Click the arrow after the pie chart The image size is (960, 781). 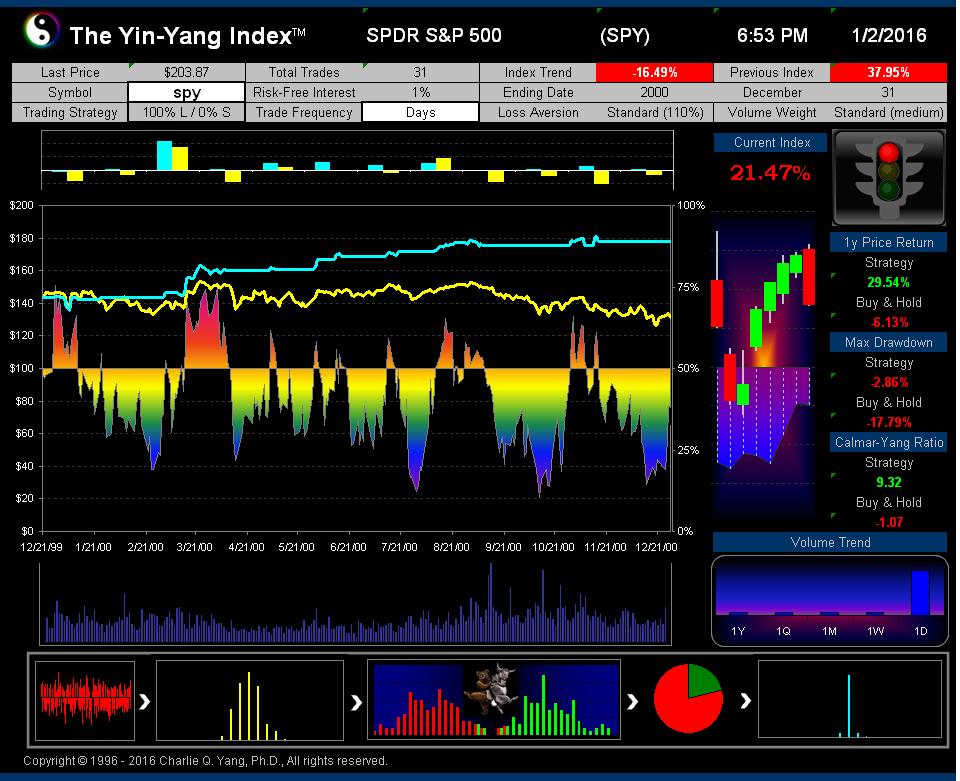(x=745, y=701)
